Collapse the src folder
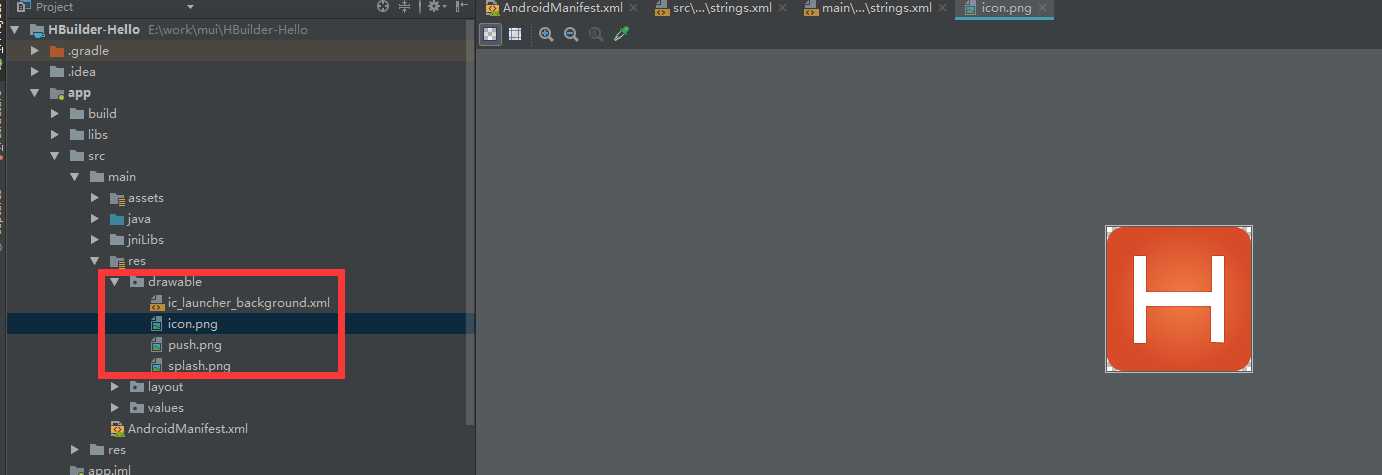 pyautogui.click(x=55, y=156)
